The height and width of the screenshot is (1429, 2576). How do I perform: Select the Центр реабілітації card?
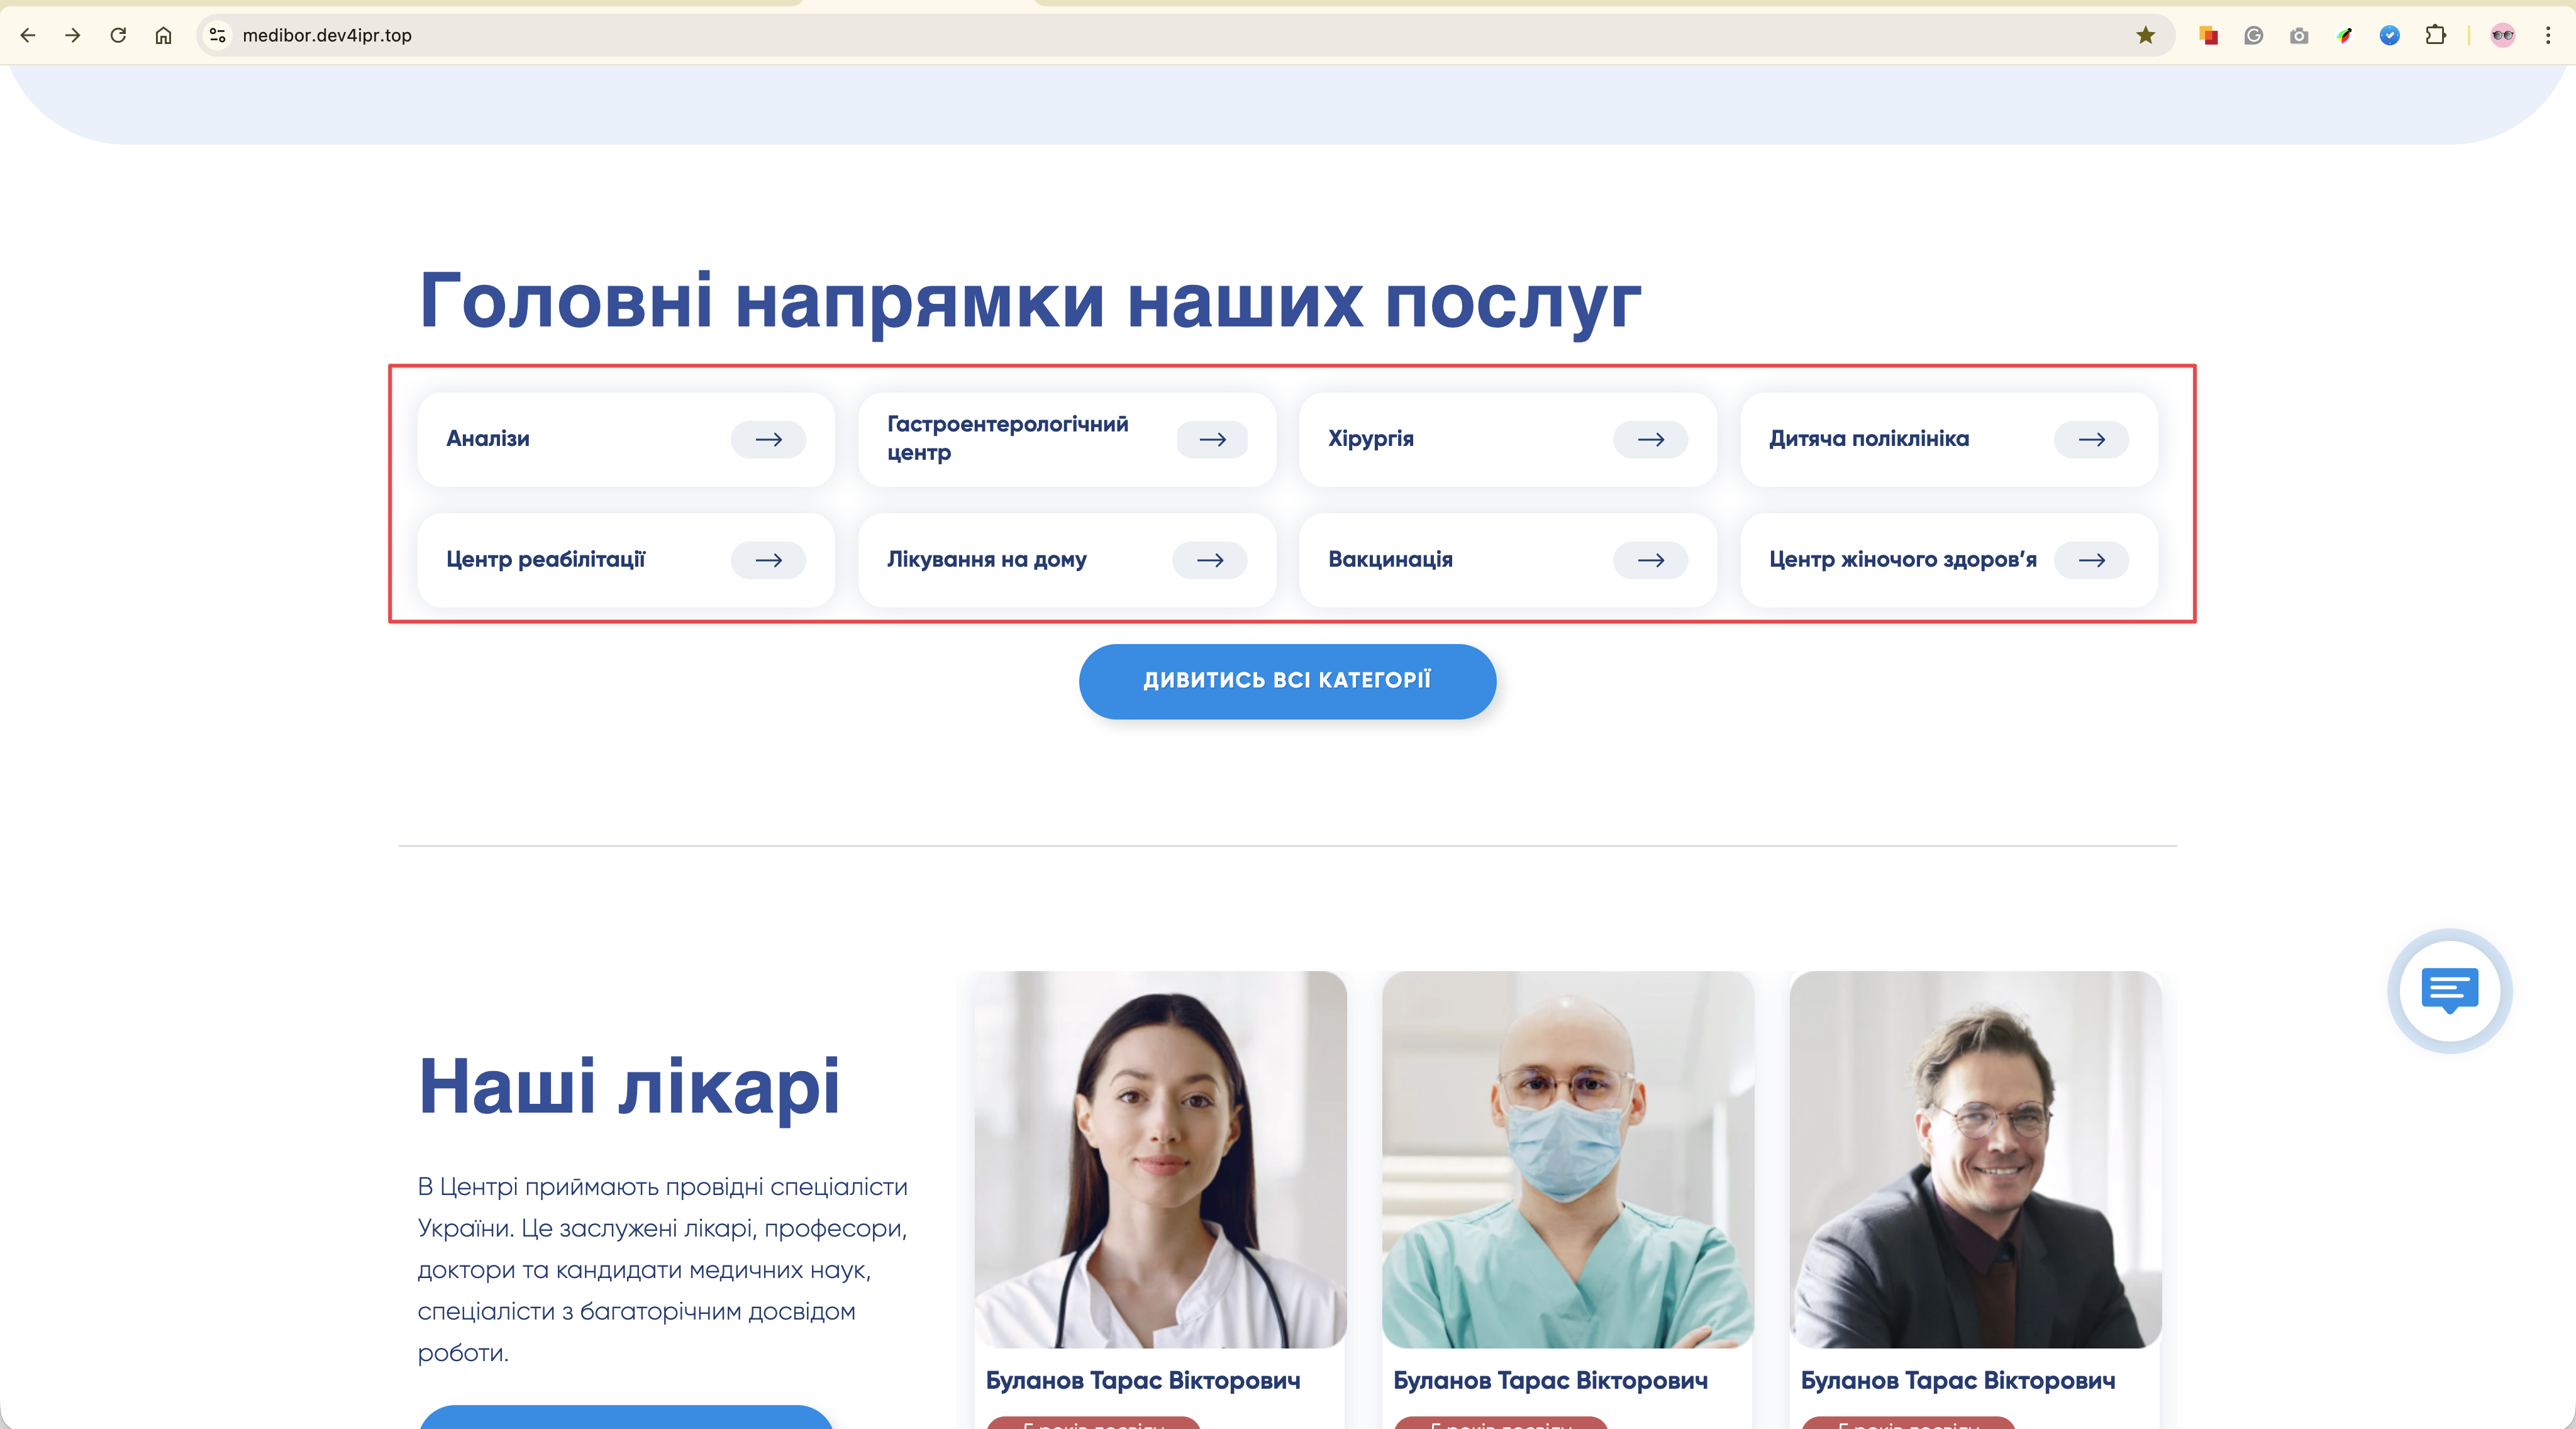point(546,560)
